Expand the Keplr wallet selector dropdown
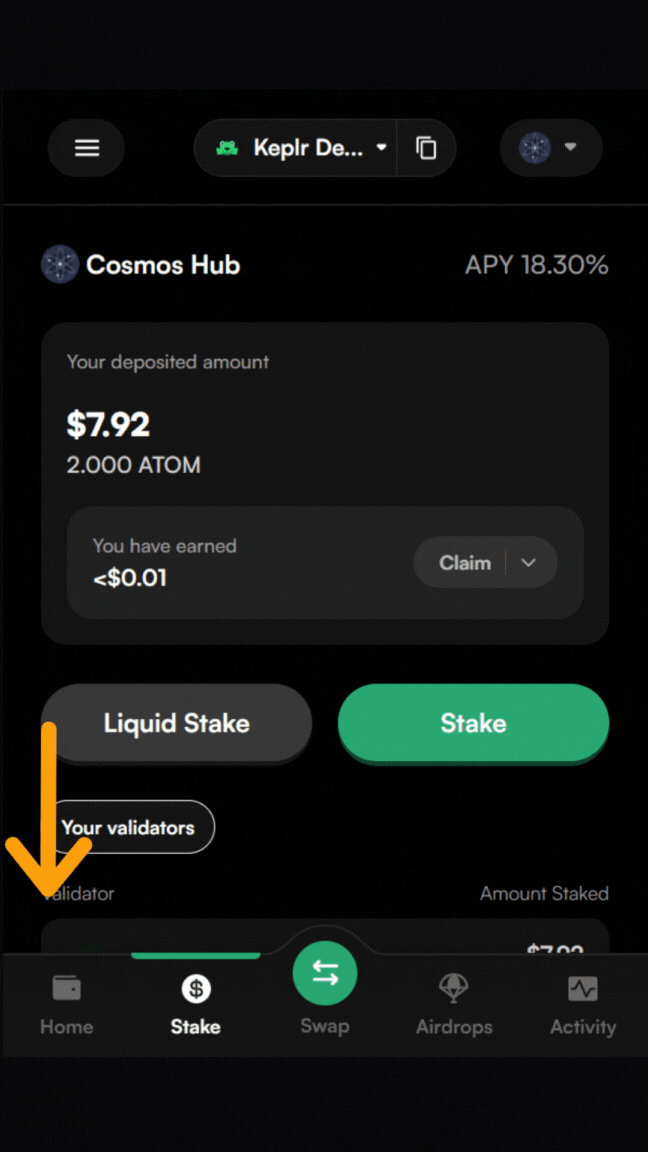The height and width of the screenshot is (1152, 648). pyautogui.click(x=380, y=148)
